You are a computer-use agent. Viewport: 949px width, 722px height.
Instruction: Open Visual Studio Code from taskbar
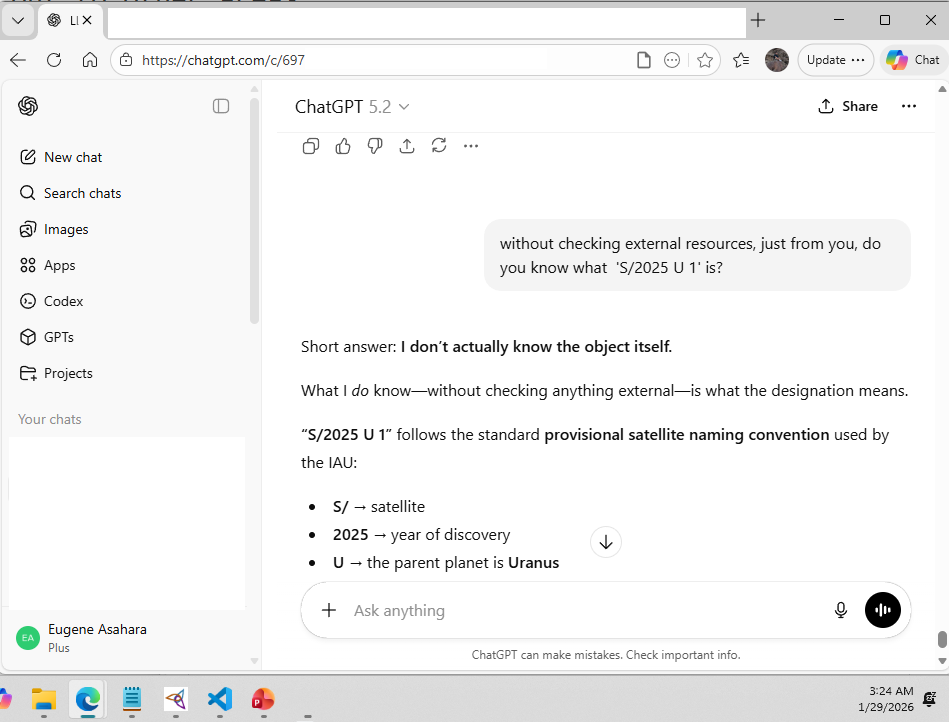coord(220,699)
